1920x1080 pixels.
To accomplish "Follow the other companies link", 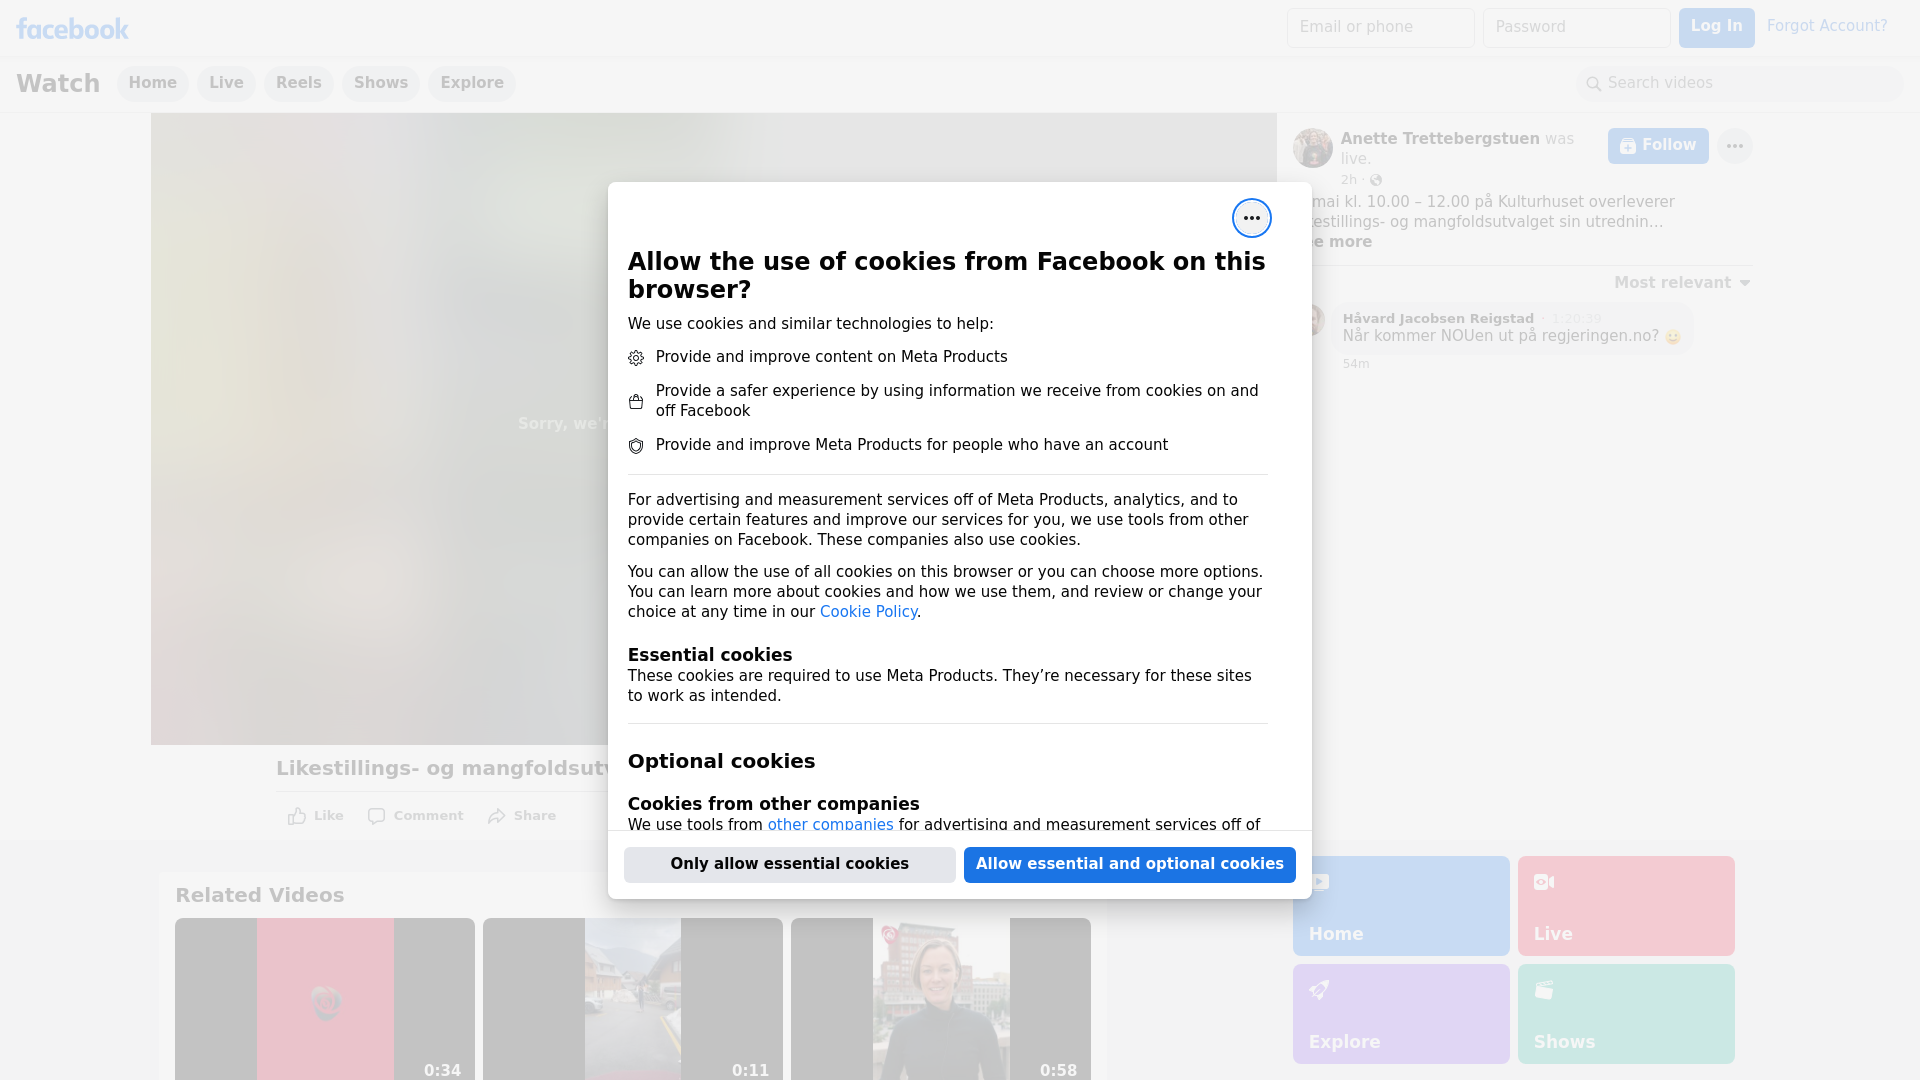I will point(830,825).
